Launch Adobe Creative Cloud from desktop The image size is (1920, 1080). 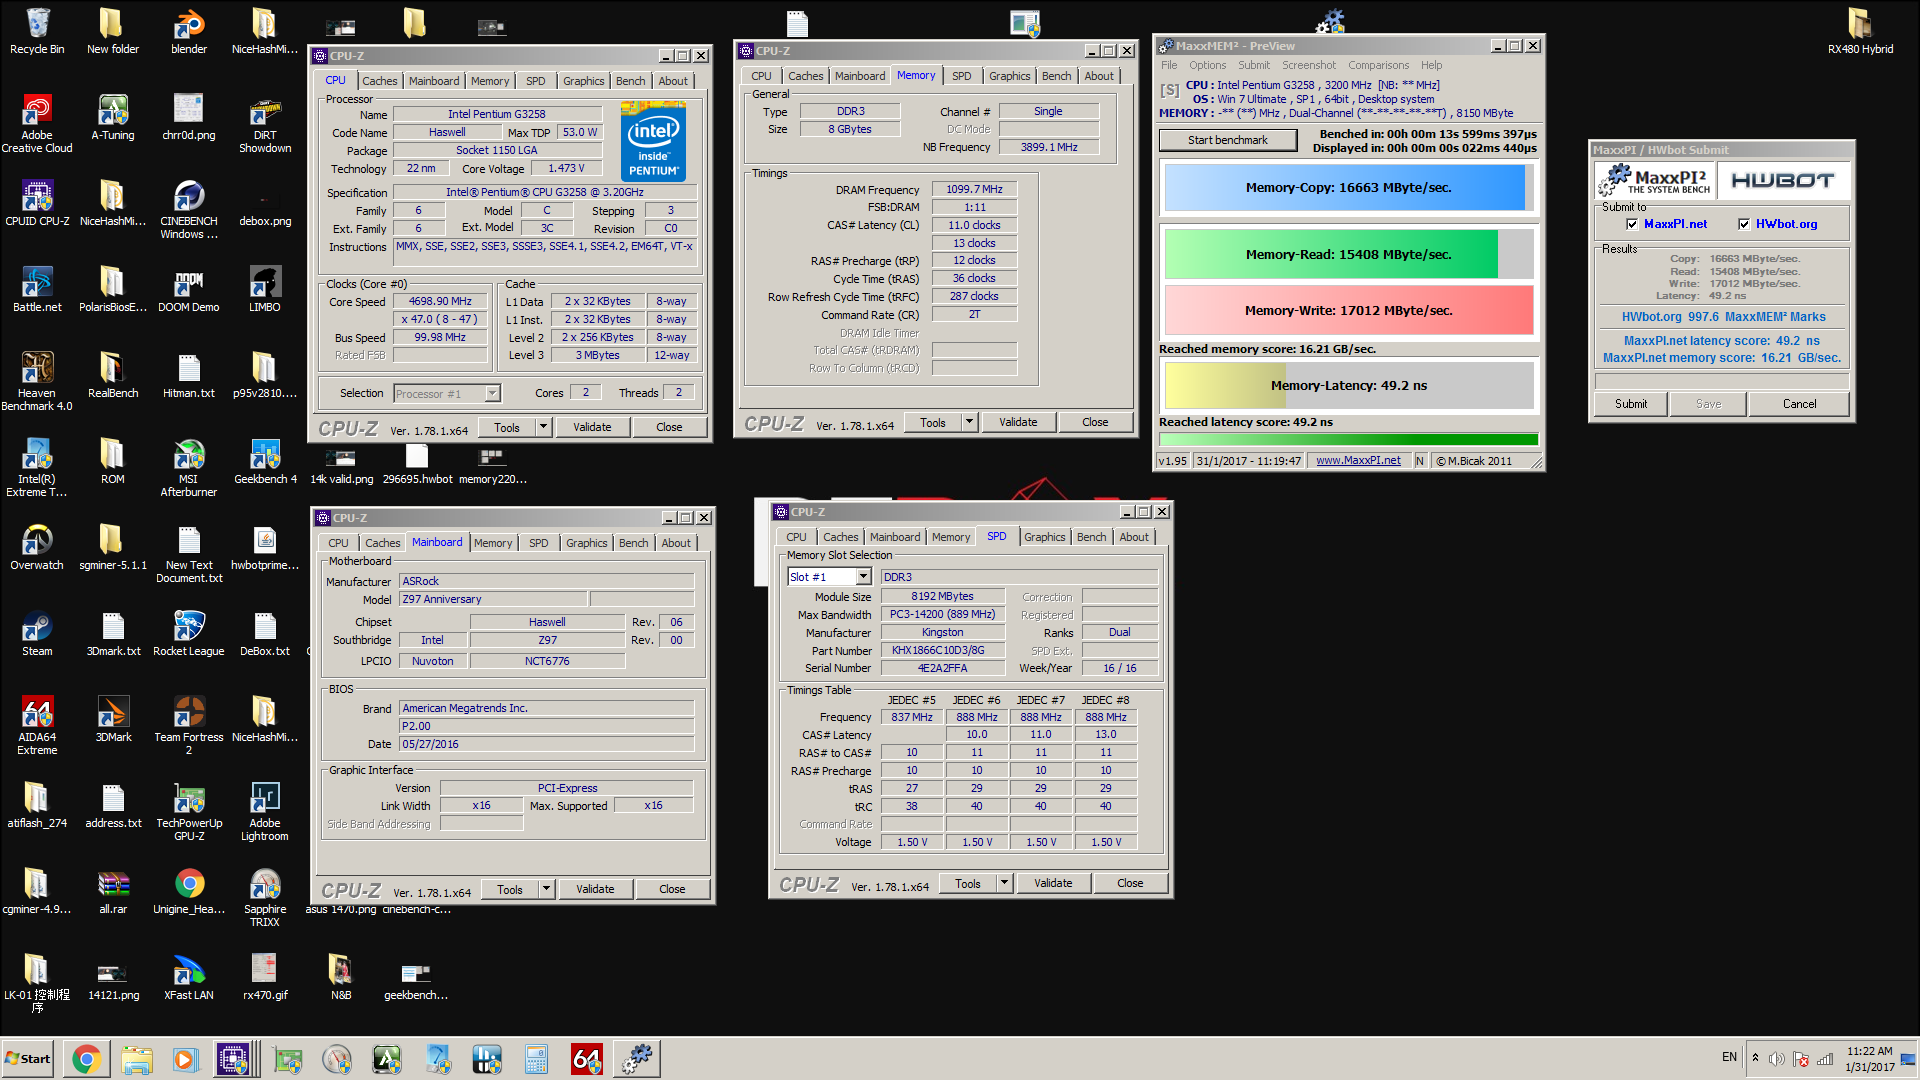(37, 124)
